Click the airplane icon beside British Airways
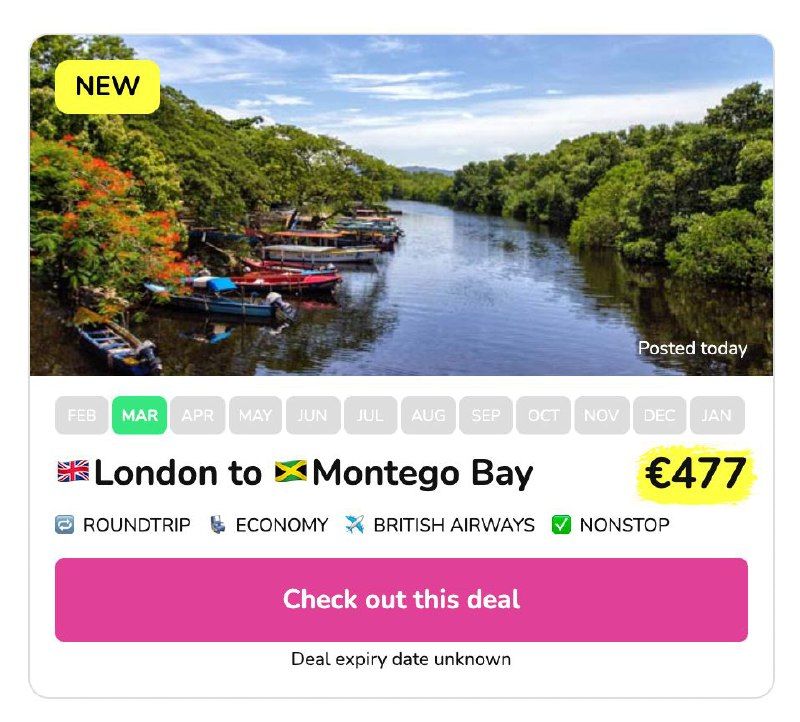The image size is (800, 722). click(355, 525)
